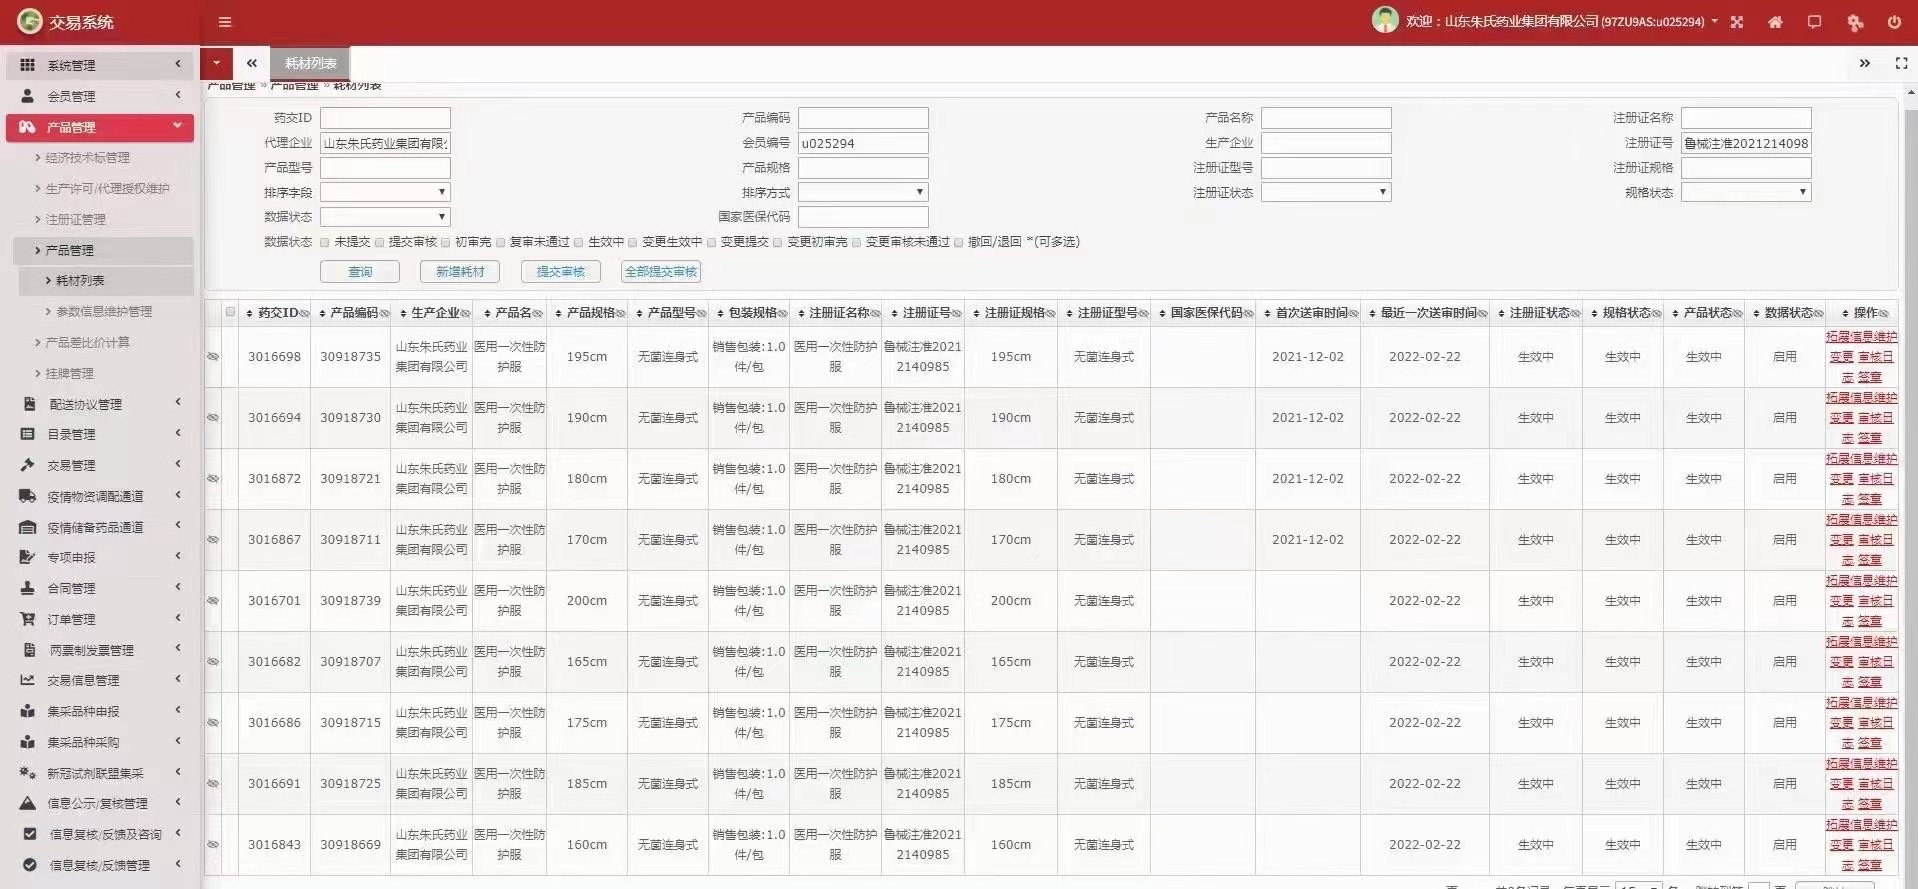Viewport: 1918px width, 889px height.
Task: Click the four-arrows expand icon in header
Action: [1737, 22]
